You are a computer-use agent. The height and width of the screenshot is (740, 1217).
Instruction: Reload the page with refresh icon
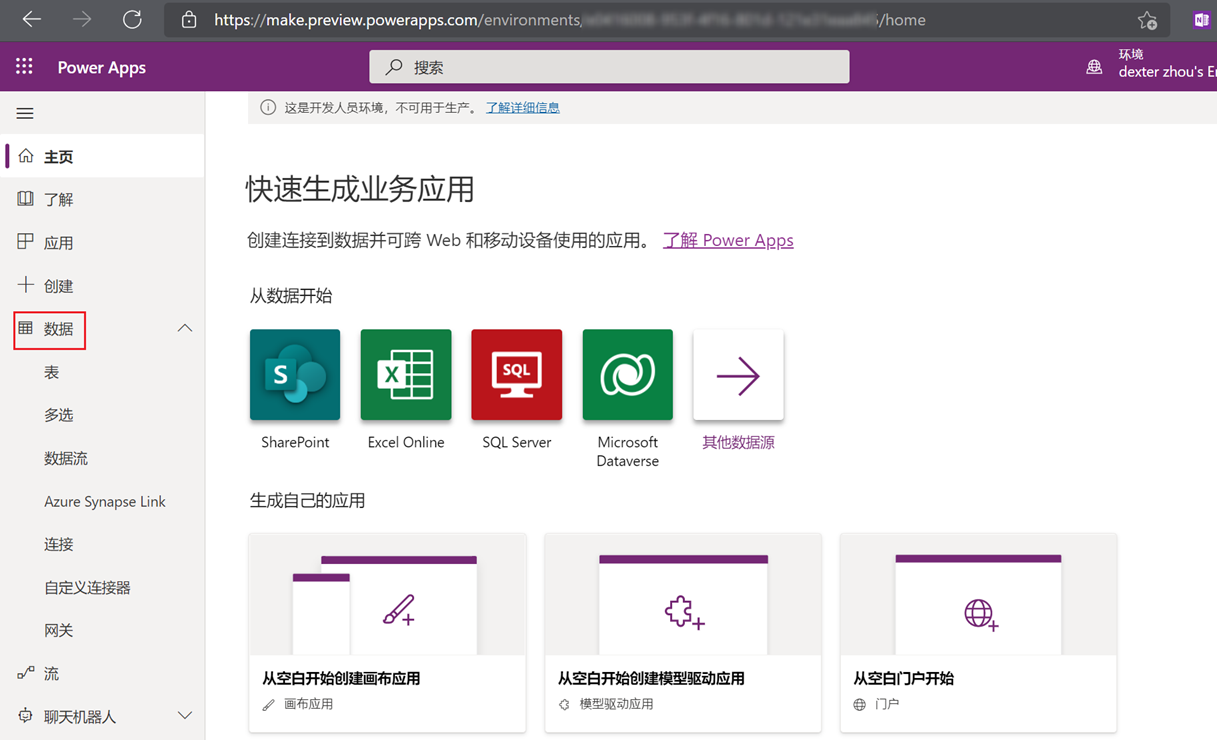132,19
